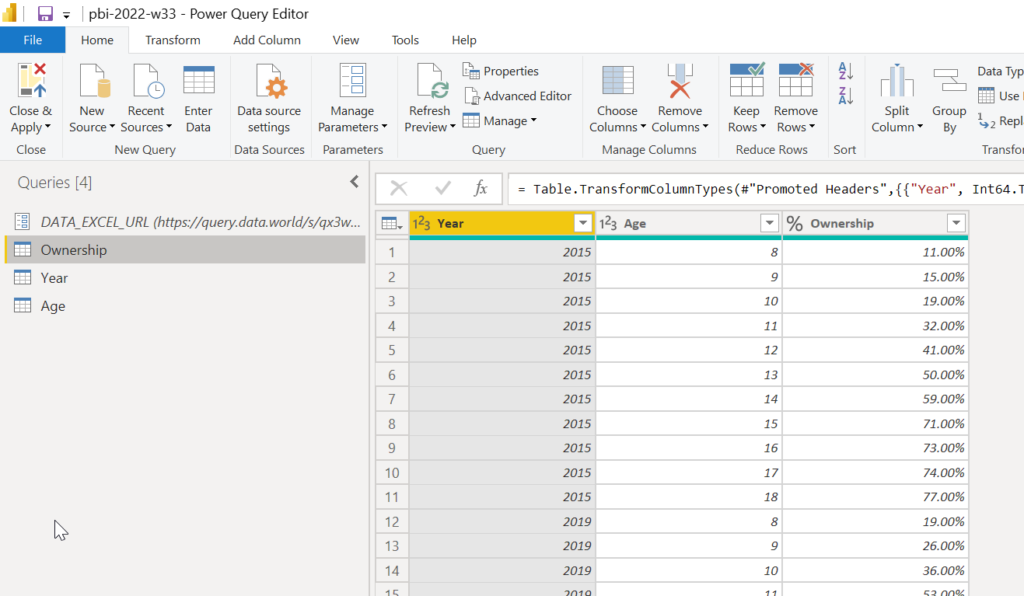Switch to the Transform ribbon tab
Image resolution: width=1024 pixels, height=596 pixels.
[172, 40]
